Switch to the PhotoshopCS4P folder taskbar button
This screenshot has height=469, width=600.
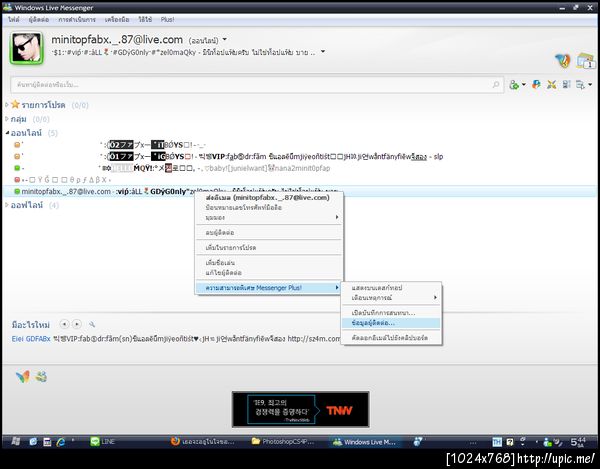(283, 442)
